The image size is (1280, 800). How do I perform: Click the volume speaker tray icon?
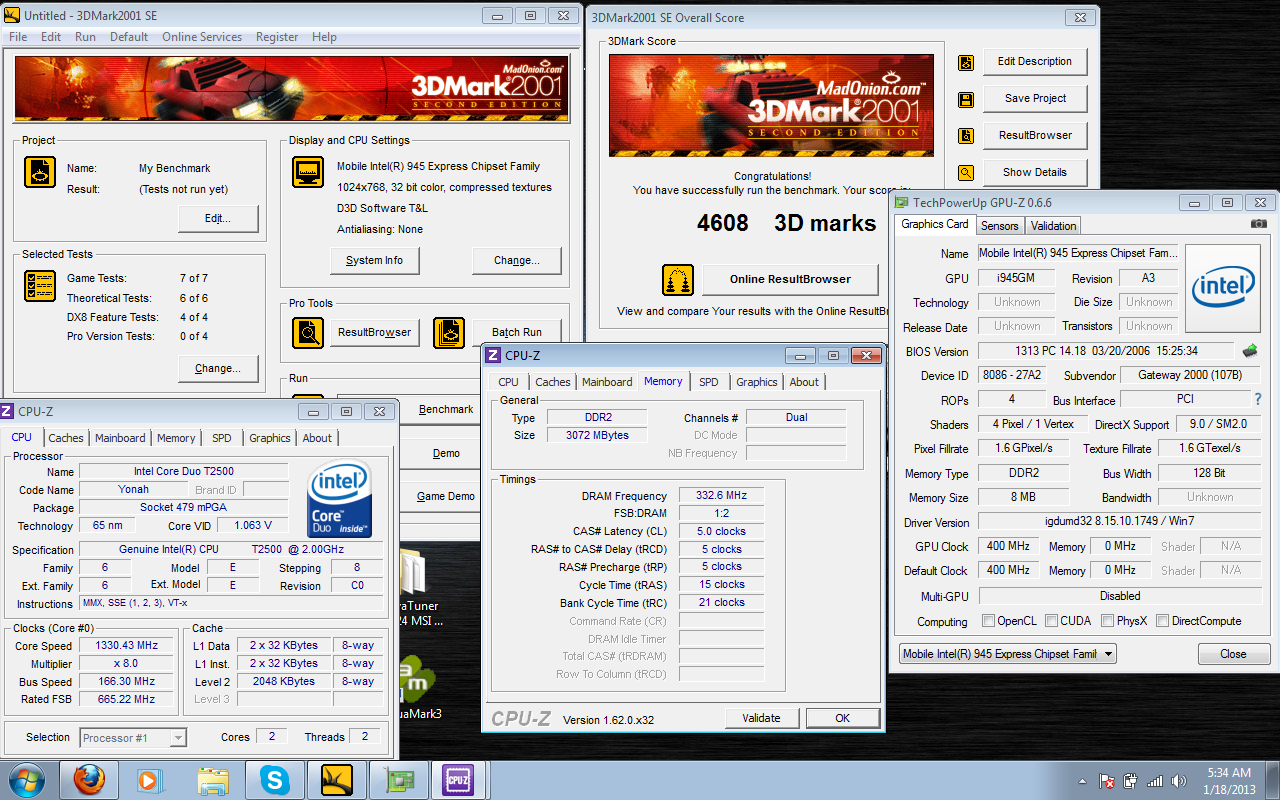pyautogui.click(x=1181, y=780)
